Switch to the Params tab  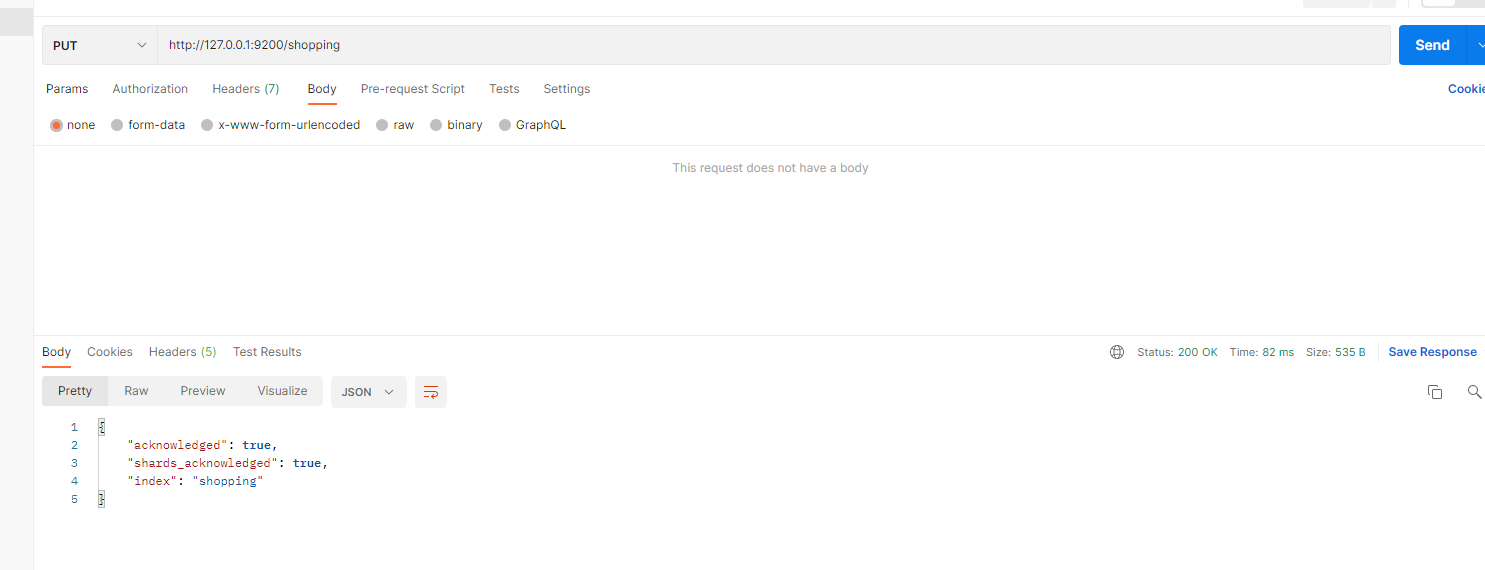(67, 89)
